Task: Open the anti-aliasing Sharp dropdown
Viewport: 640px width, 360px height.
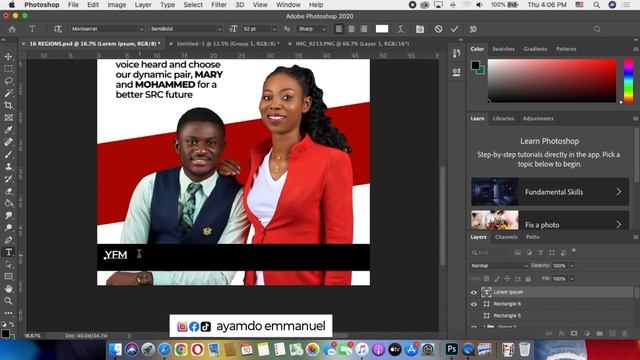Action: [x=312, y=29]
